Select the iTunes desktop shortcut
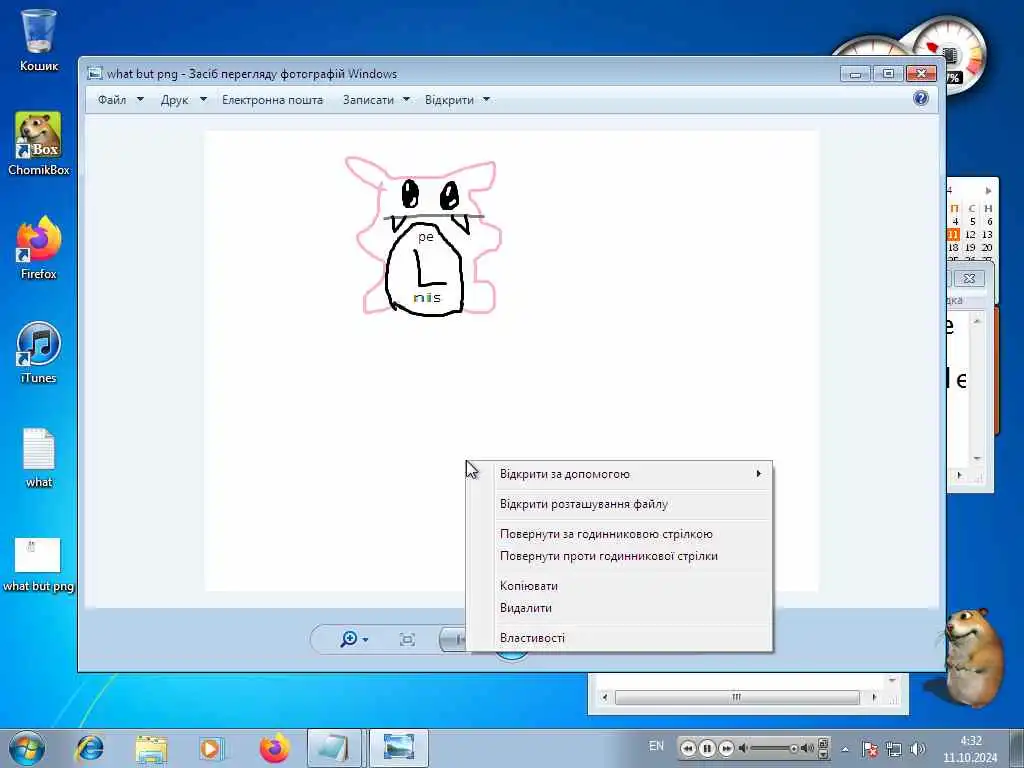Image resolution: width=1024 pixels, height=768 pixels. coord(39,352)
